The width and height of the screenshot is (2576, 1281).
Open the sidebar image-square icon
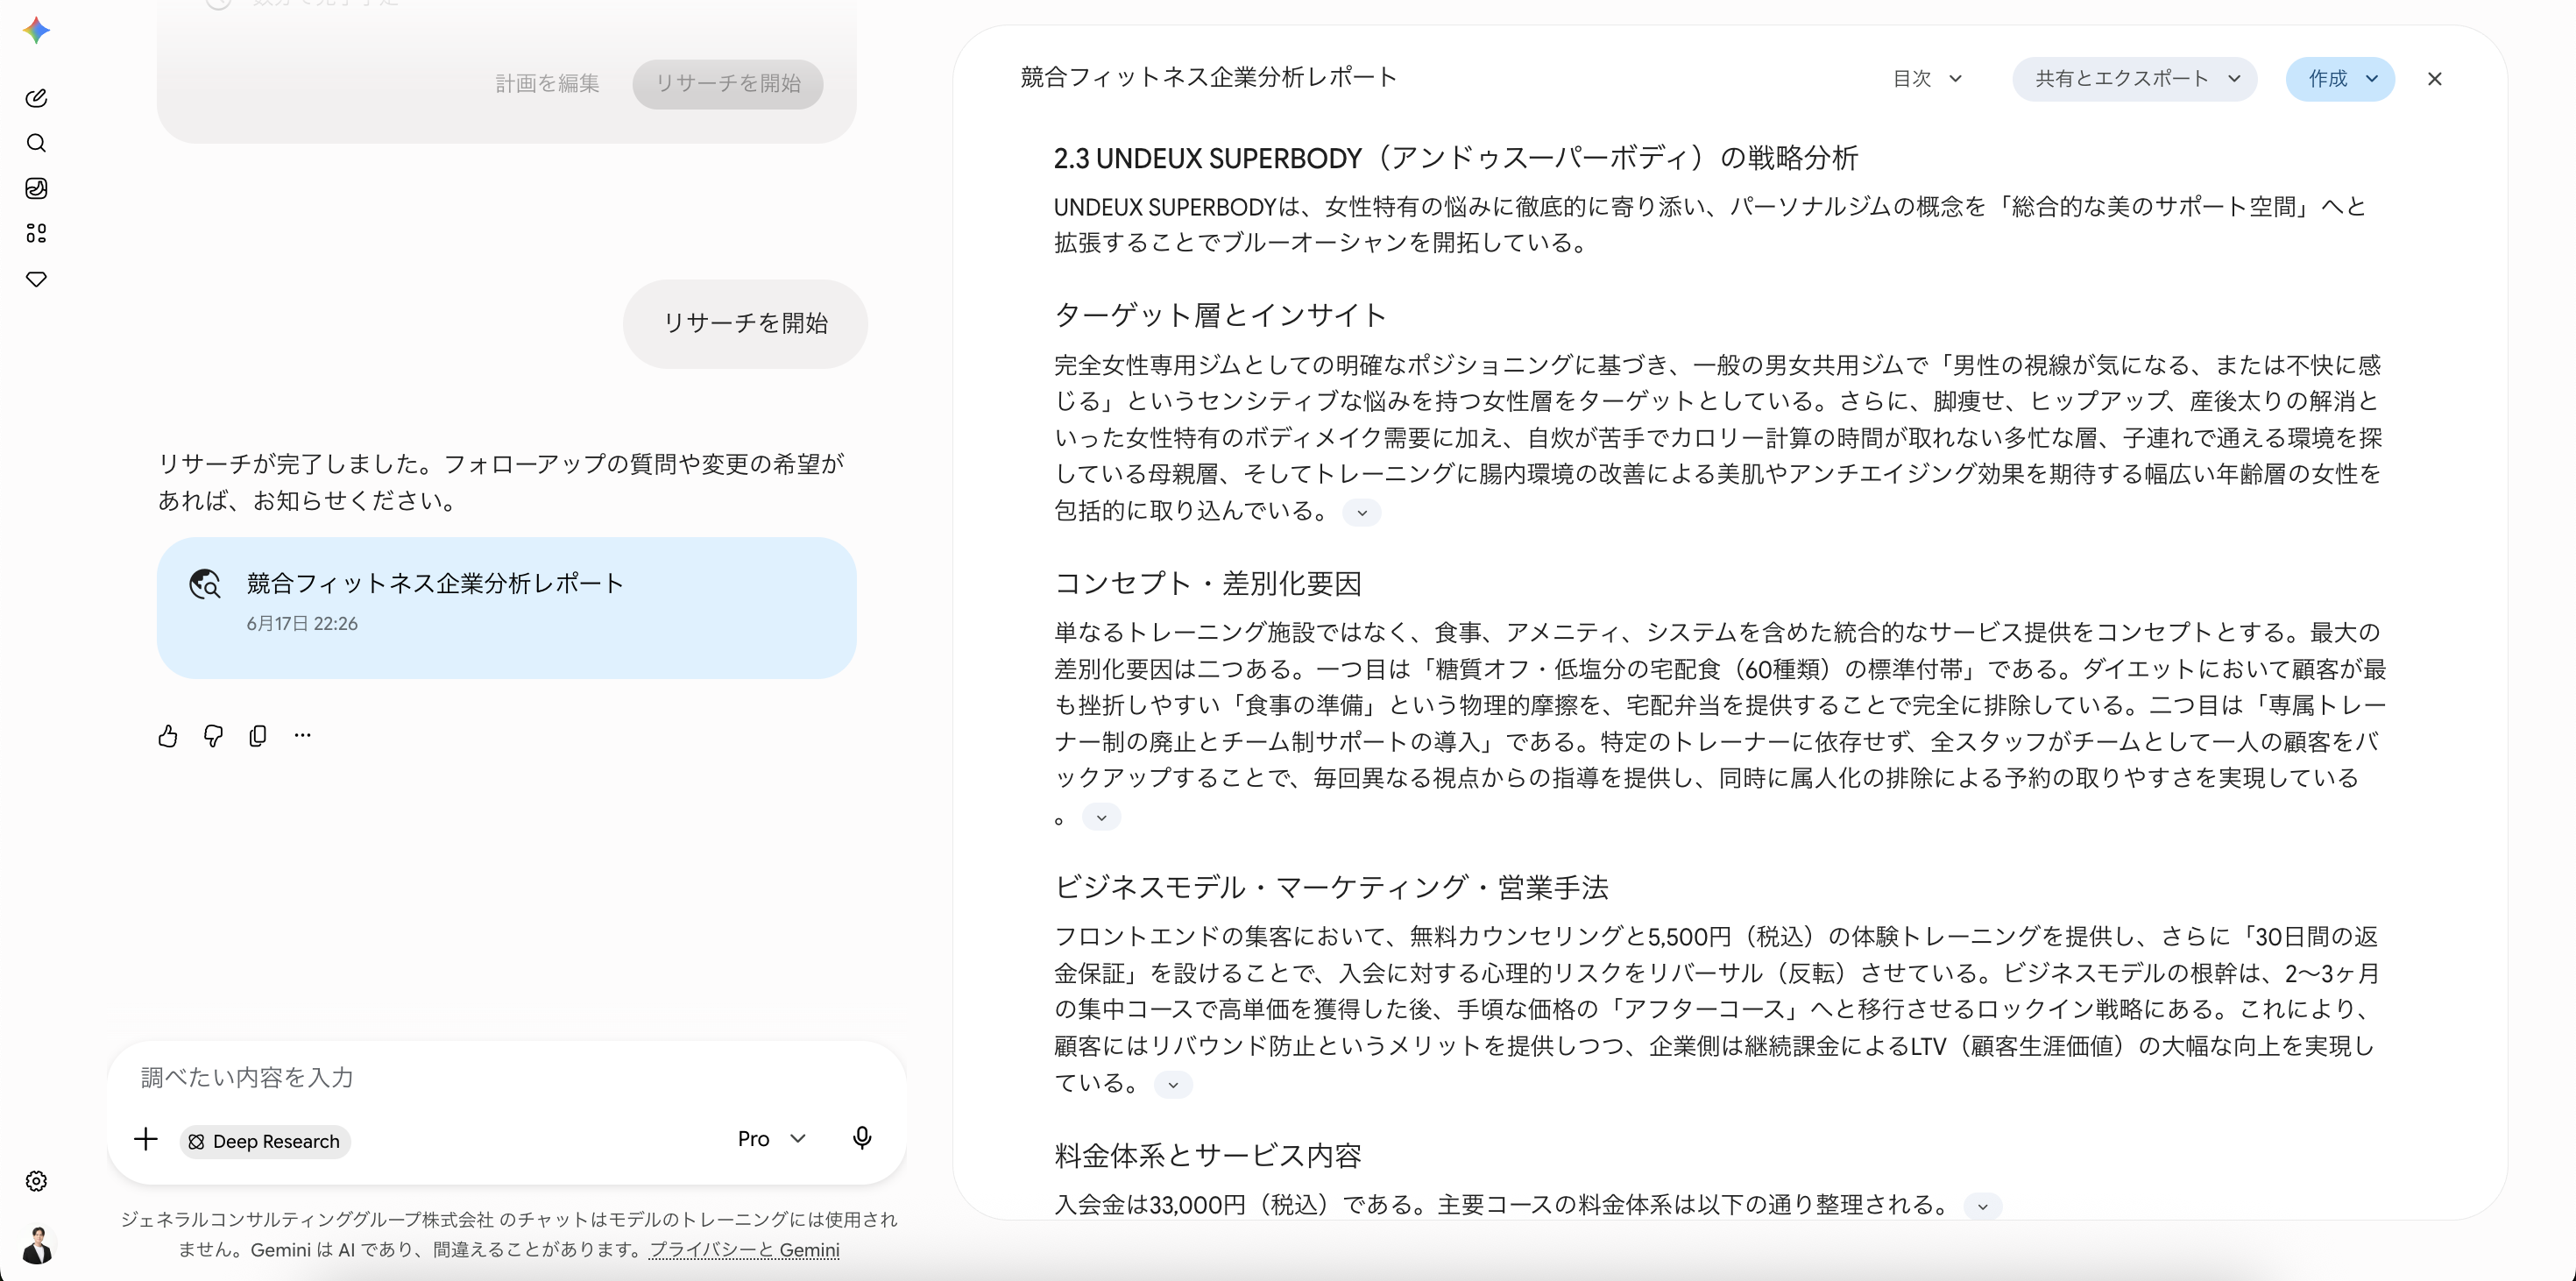click(x=37, y=188)
